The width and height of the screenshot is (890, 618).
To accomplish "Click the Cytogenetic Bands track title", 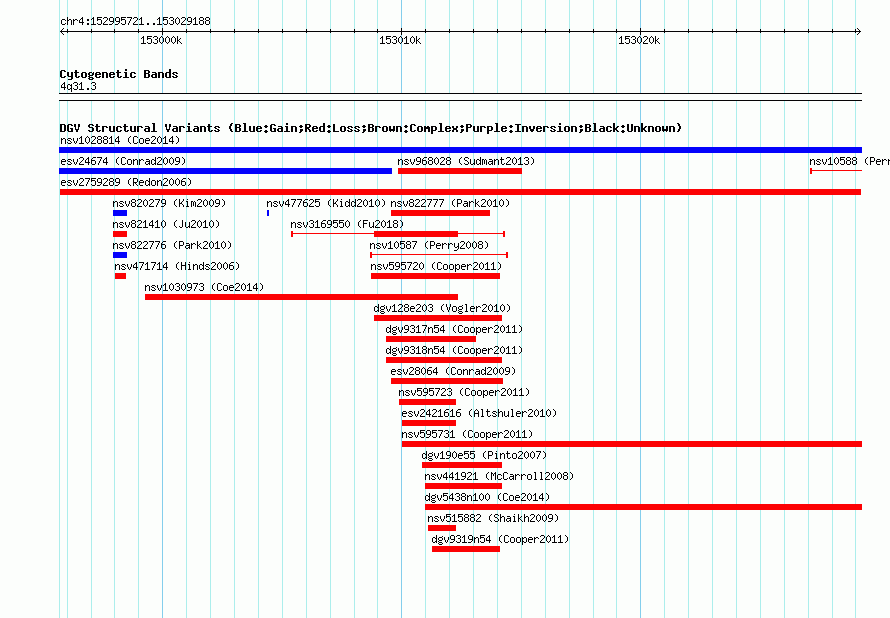I will coord(119,74).
